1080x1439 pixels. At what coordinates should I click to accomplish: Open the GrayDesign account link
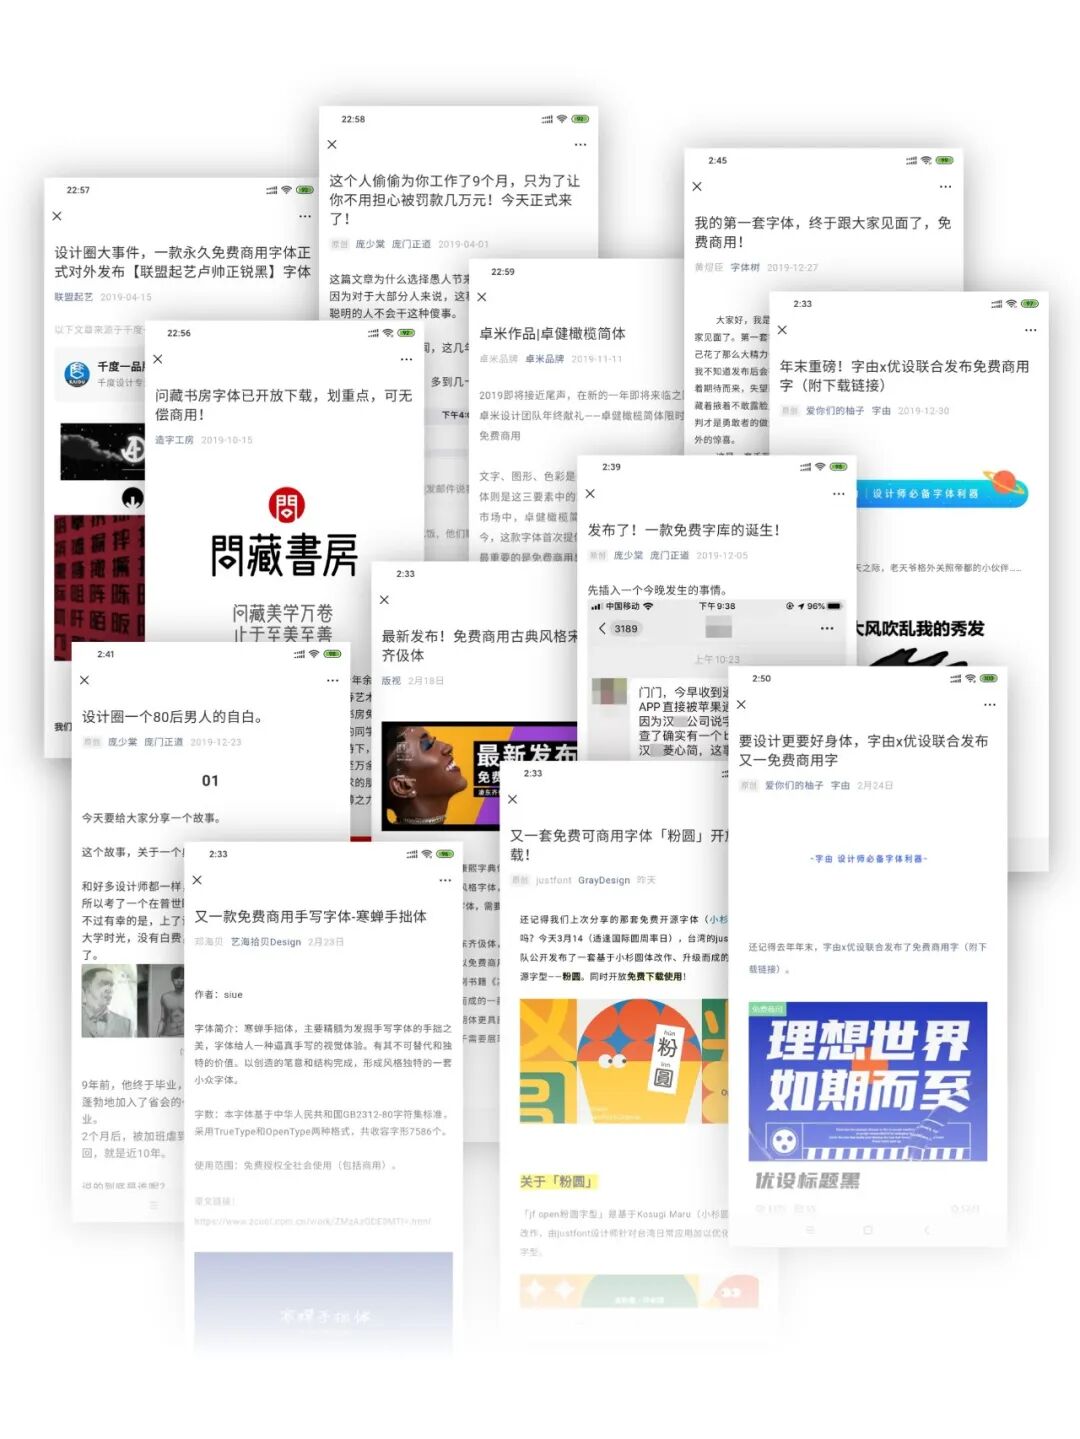604,880
